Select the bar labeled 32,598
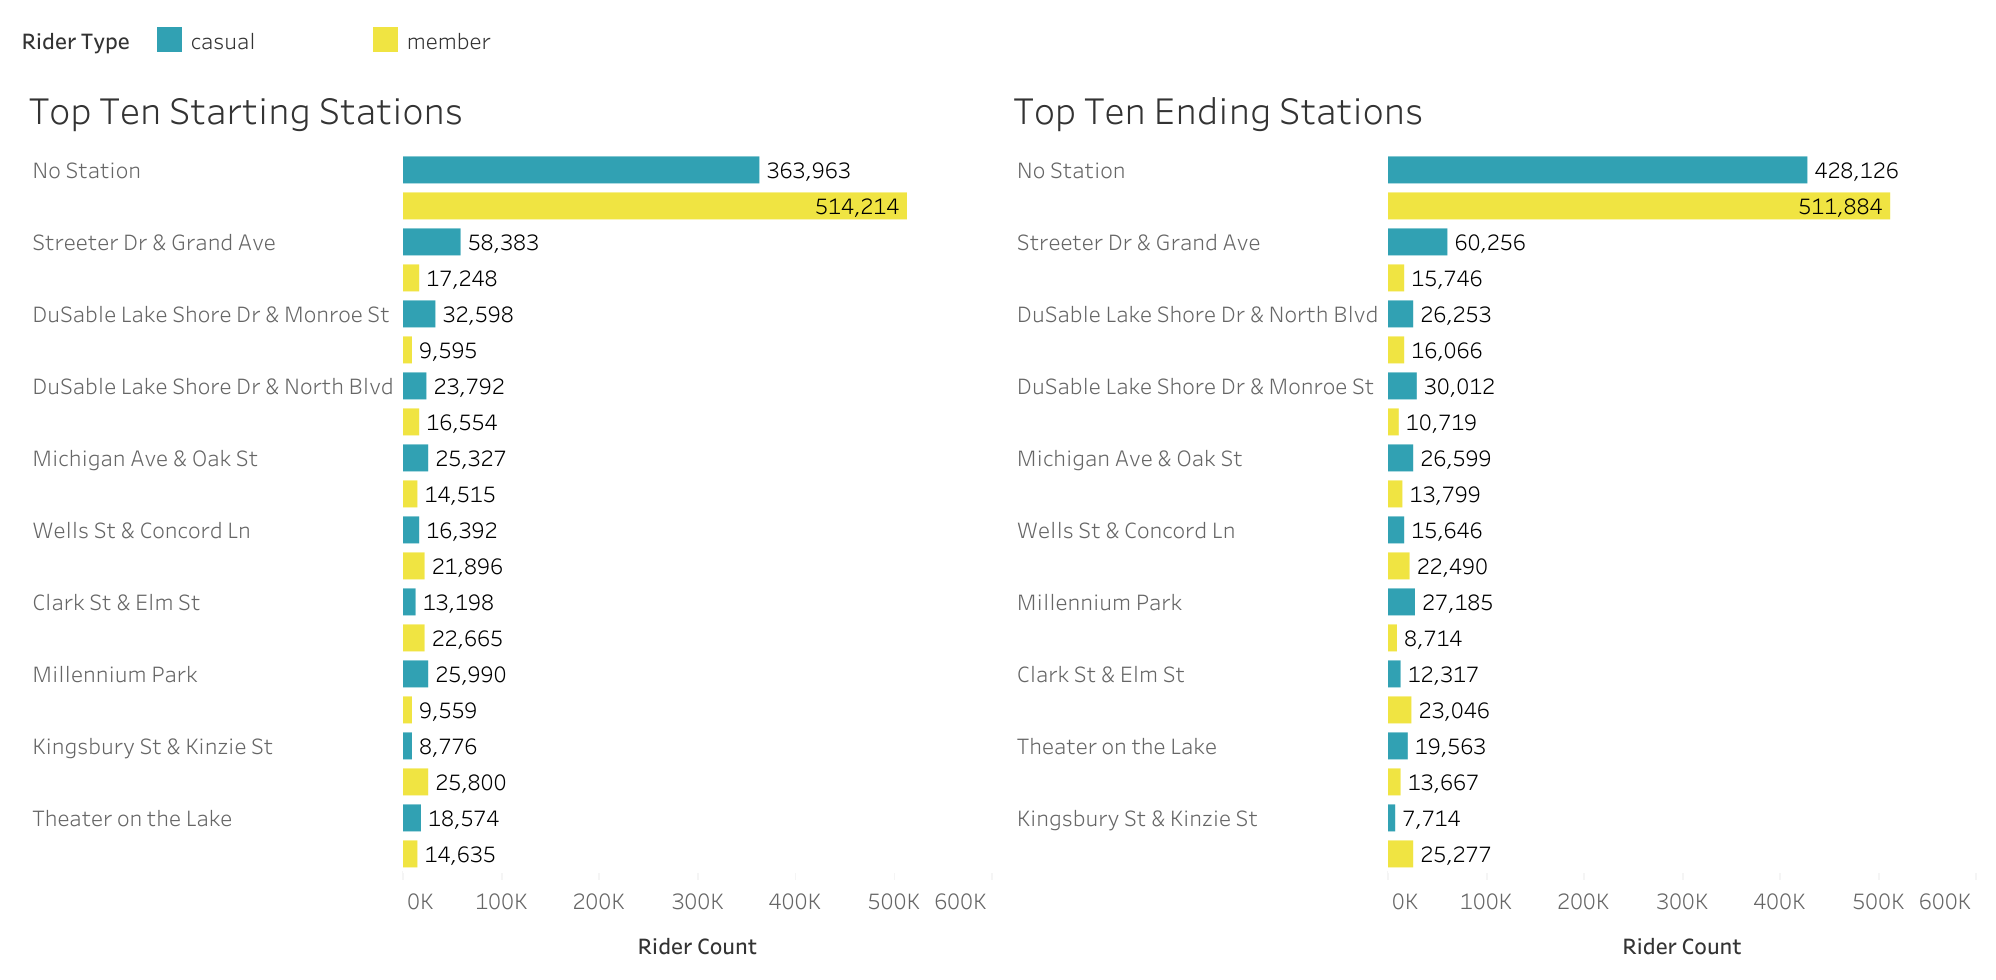This screenshot has width=1996, height=980. click(x=419, y=314)
